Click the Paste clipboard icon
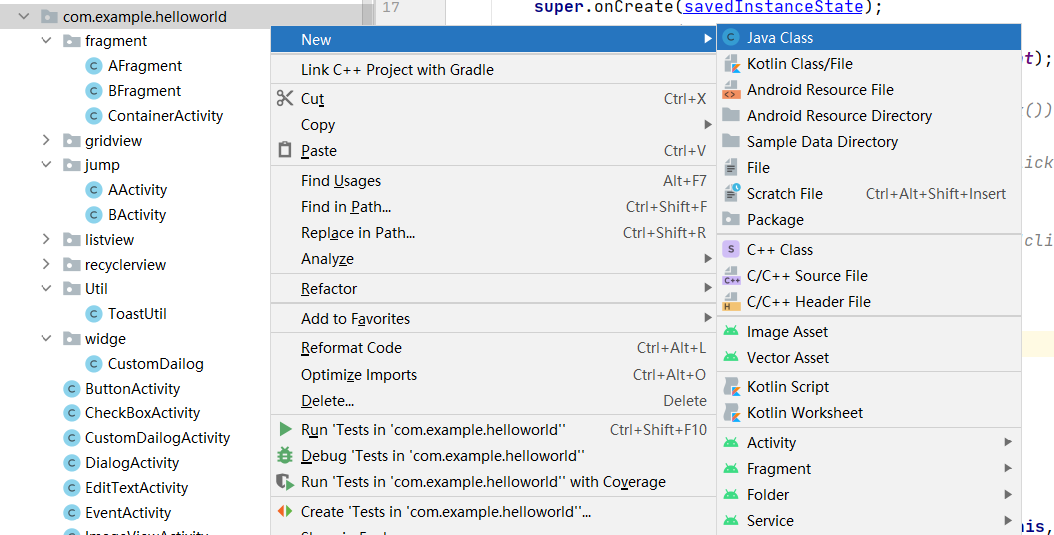The height and width of the screenshot is (535, 1054). 284,151
